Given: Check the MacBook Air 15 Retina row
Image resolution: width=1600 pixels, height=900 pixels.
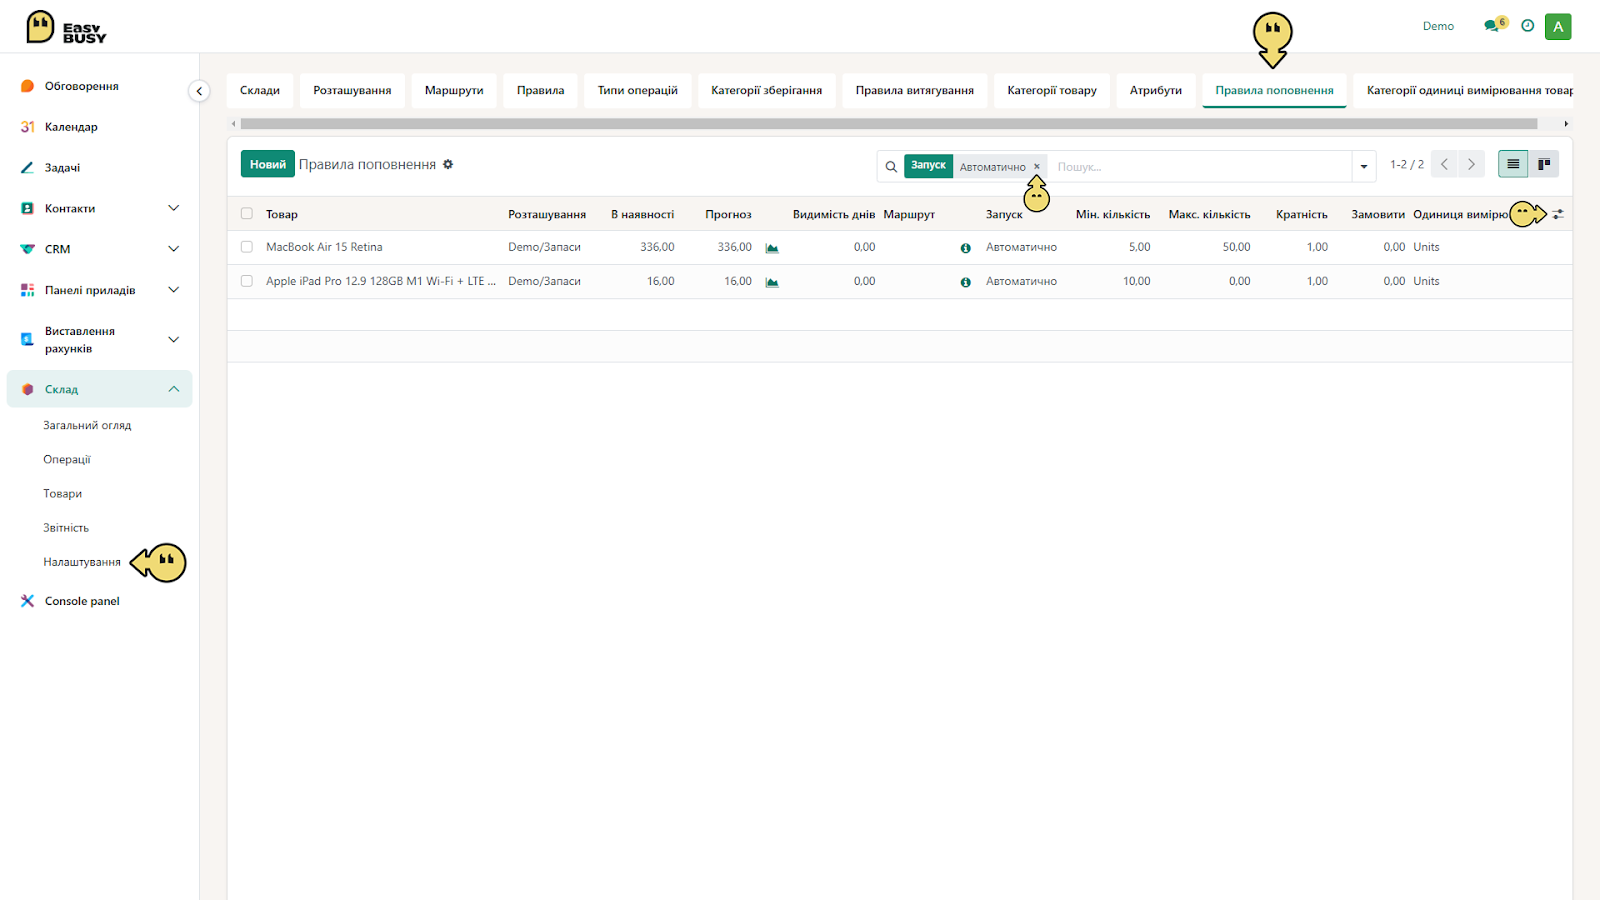Looking at the screenshot, I should click(x=247, y=247).
